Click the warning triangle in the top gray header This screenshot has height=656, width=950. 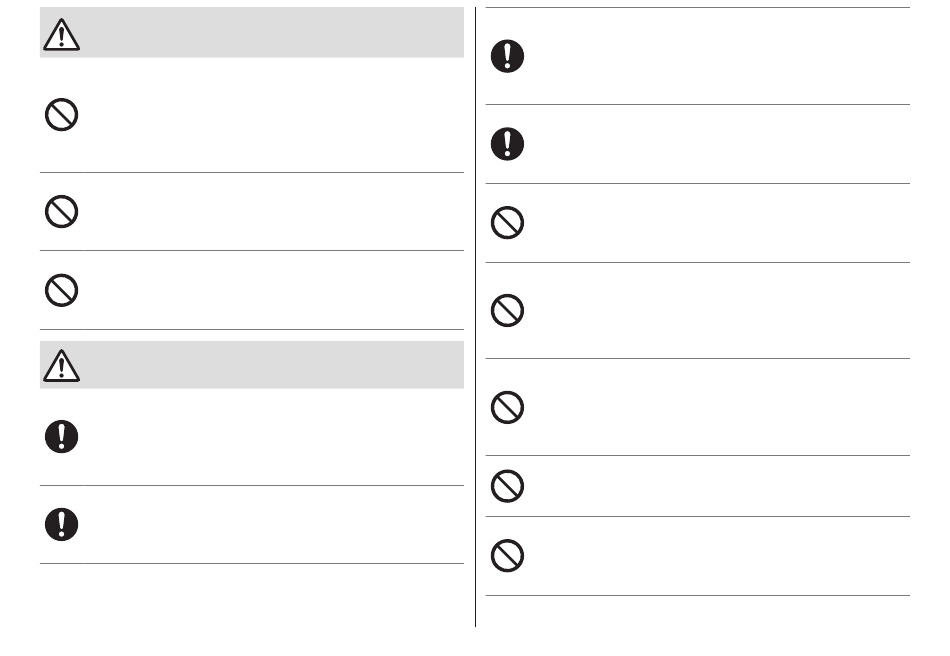point(61,34)
